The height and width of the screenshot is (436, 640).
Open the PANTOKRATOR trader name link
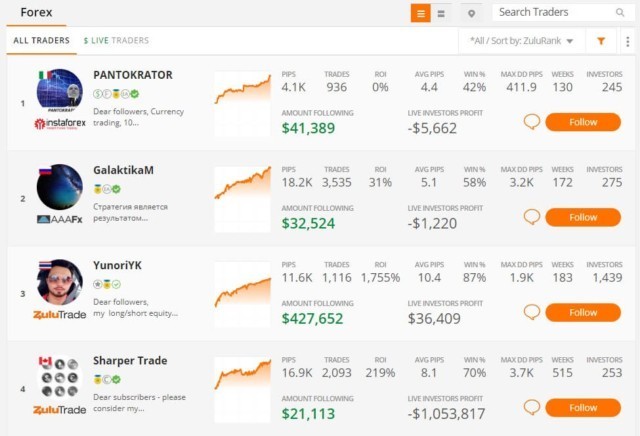pyautogui.click(x=133, y=75)
